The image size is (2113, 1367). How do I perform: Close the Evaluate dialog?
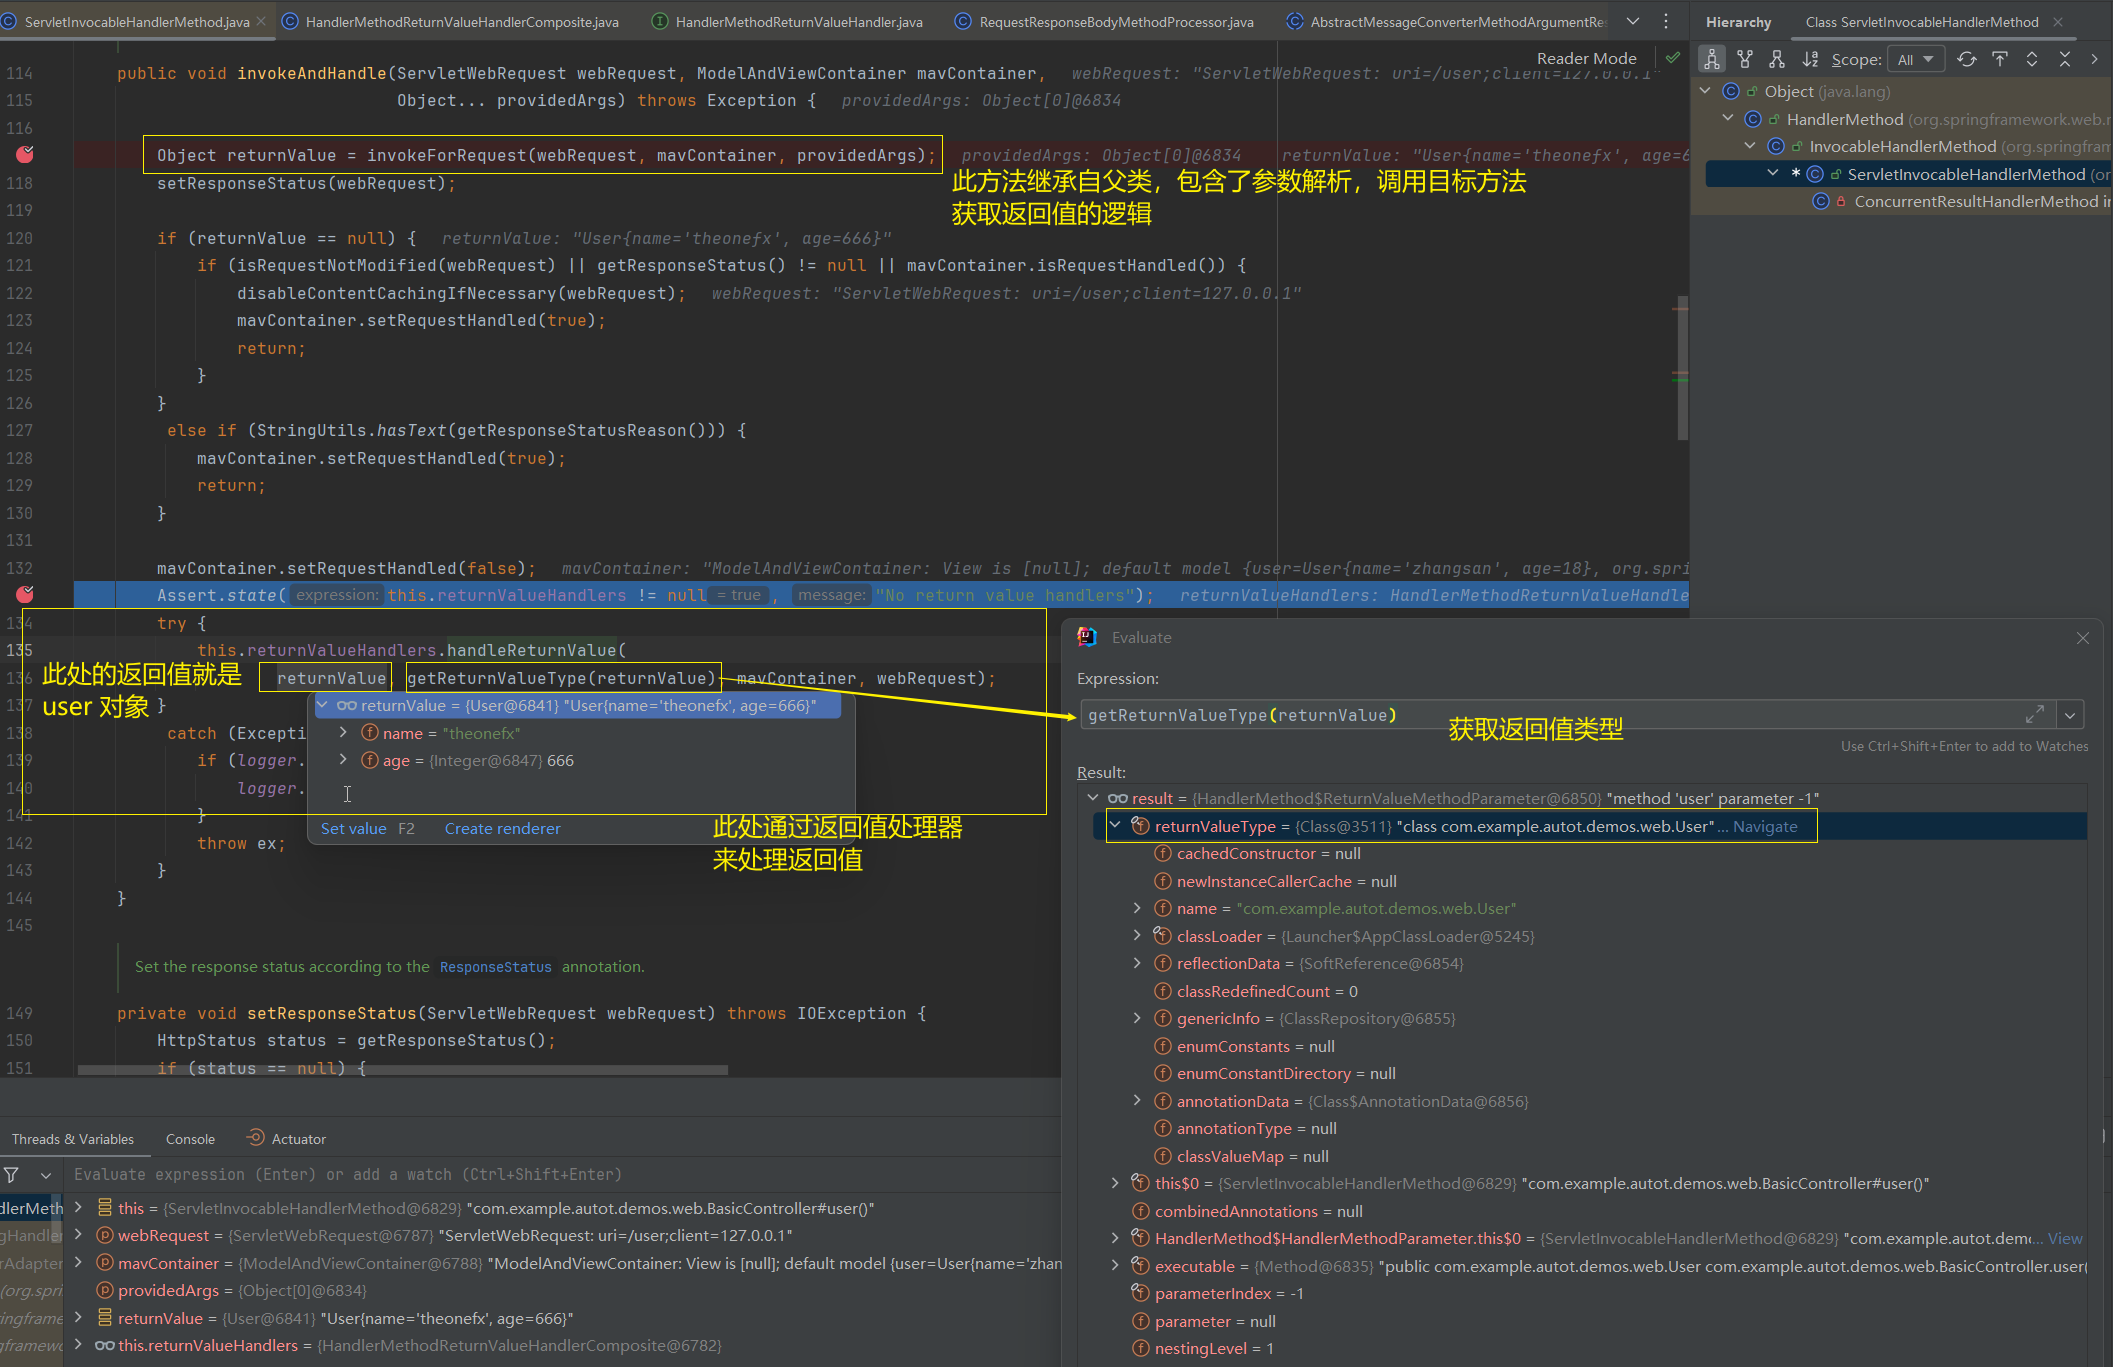2083,638
